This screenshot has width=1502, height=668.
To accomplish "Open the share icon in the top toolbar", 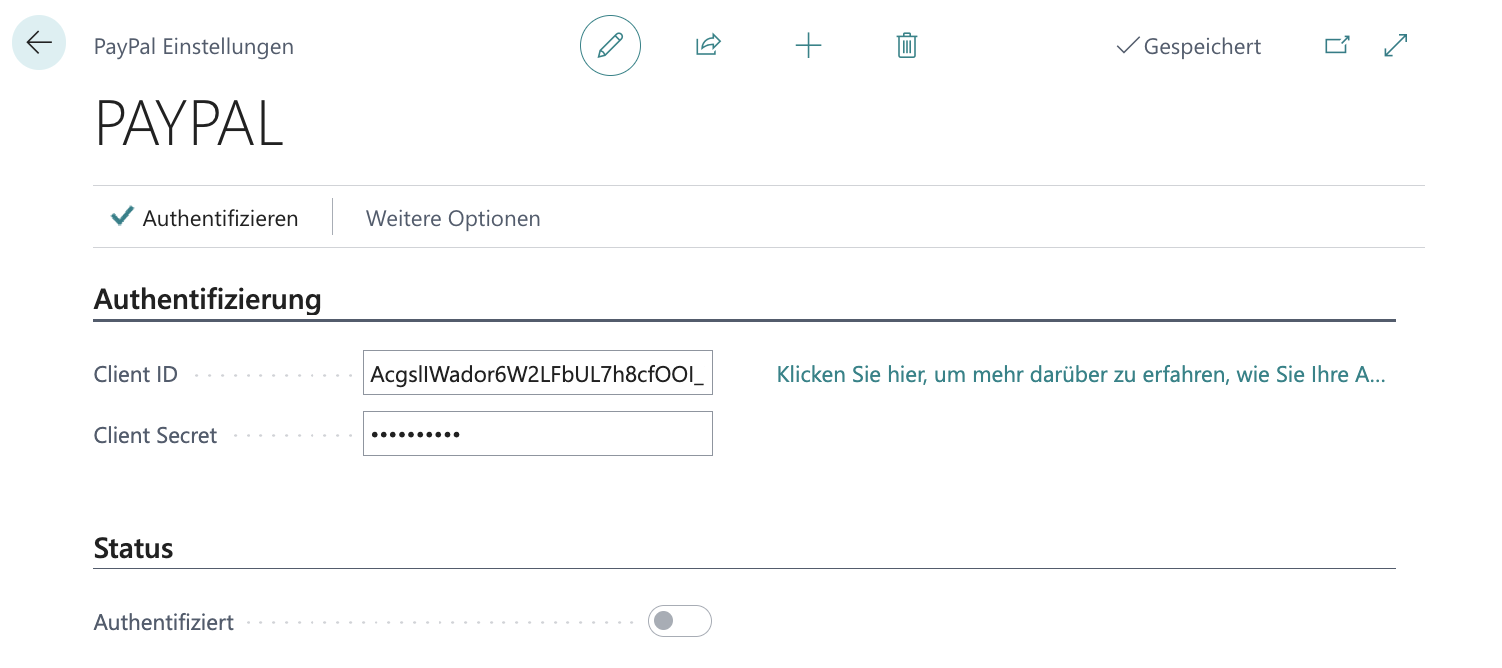I will pyautogui.click(x=708, y=46).
